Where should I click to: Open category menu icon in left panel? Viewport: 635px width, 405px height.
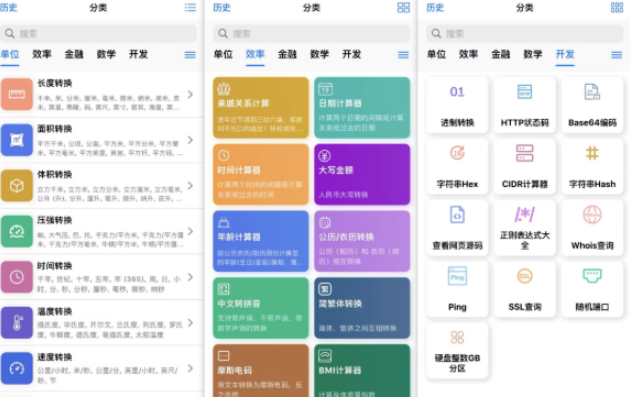(x=190, y=55)
